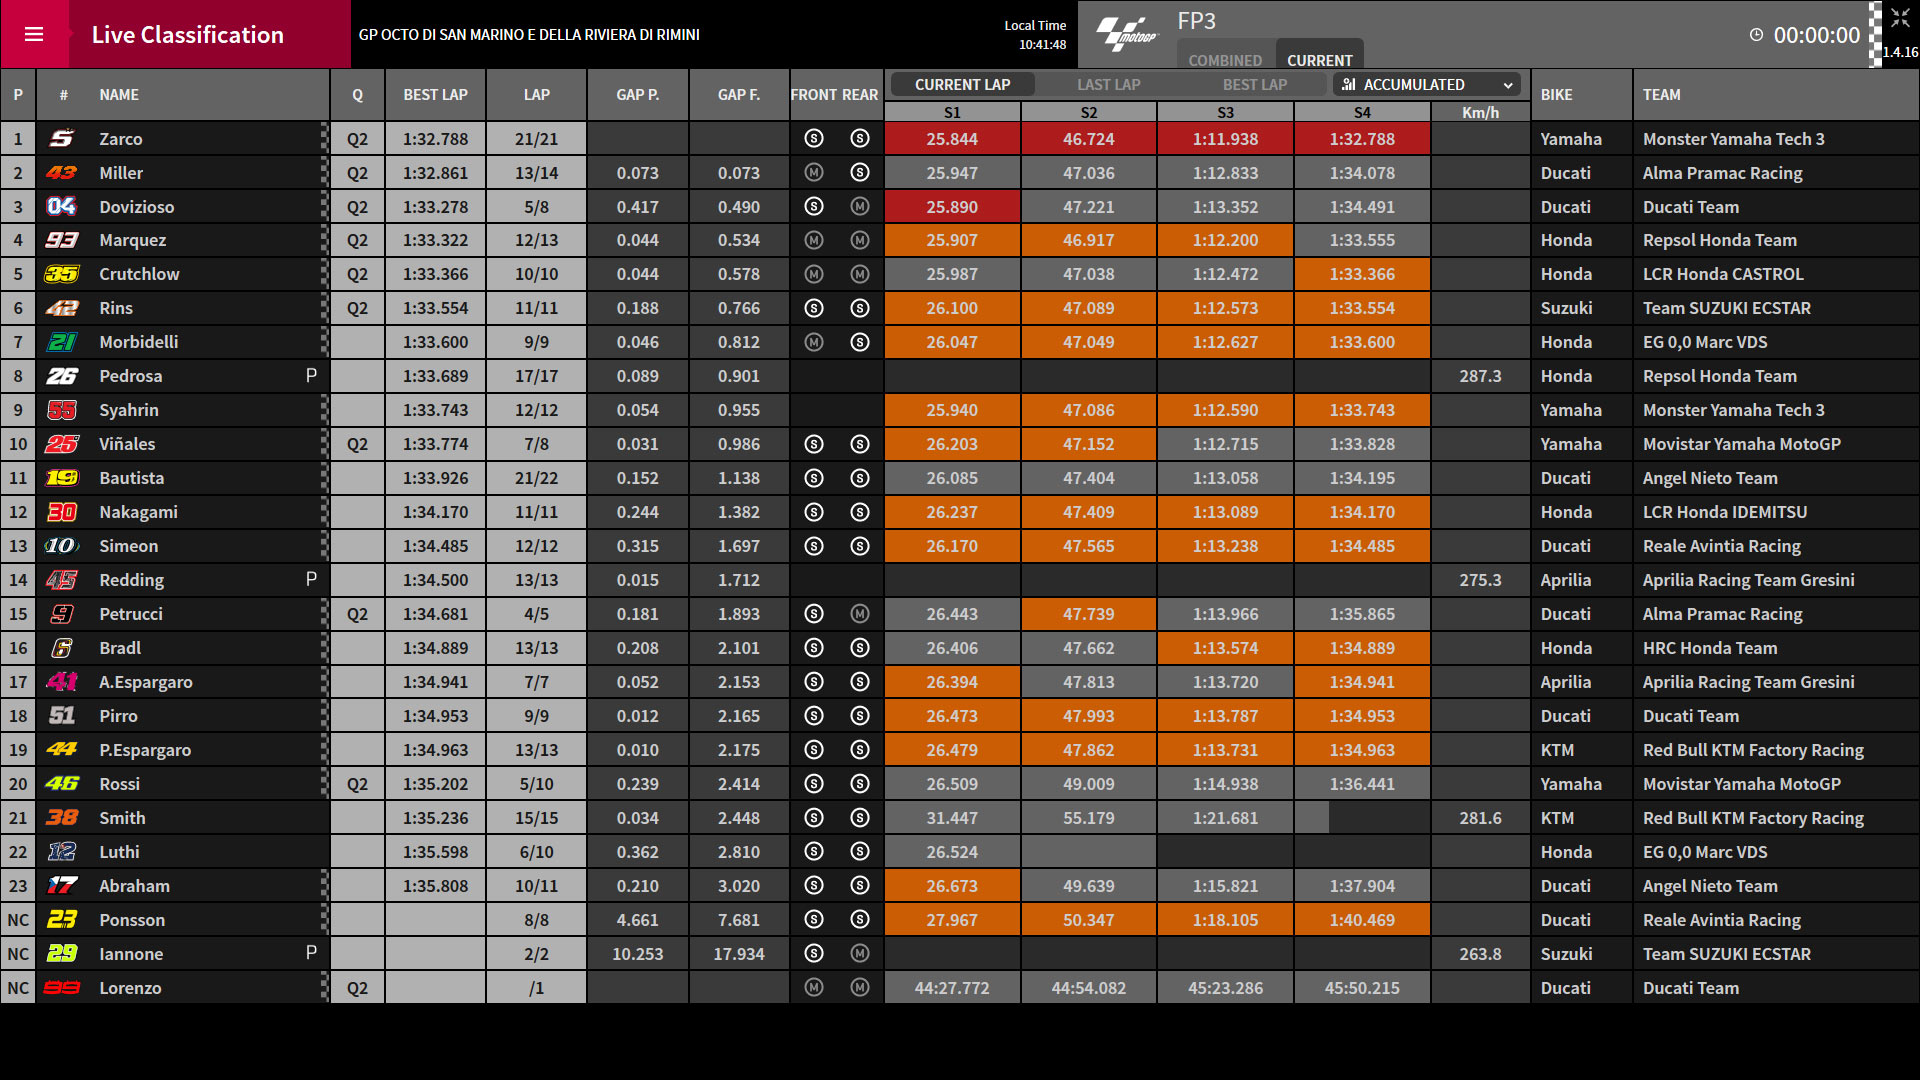Click Miller's best lap 1:32.861
This screenshot has height=1080, width=1920.
(436, 173)
